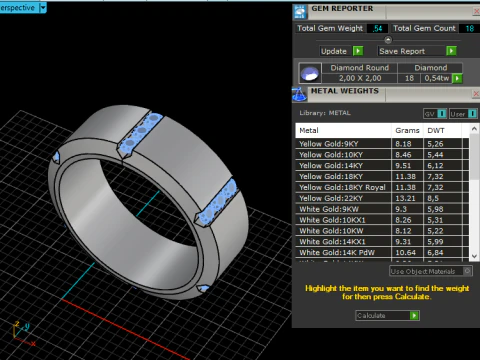The width and height of the screenshot is (480, 360).
Task: Click the metal list scroll down arrow
Action: pos(474,256)
